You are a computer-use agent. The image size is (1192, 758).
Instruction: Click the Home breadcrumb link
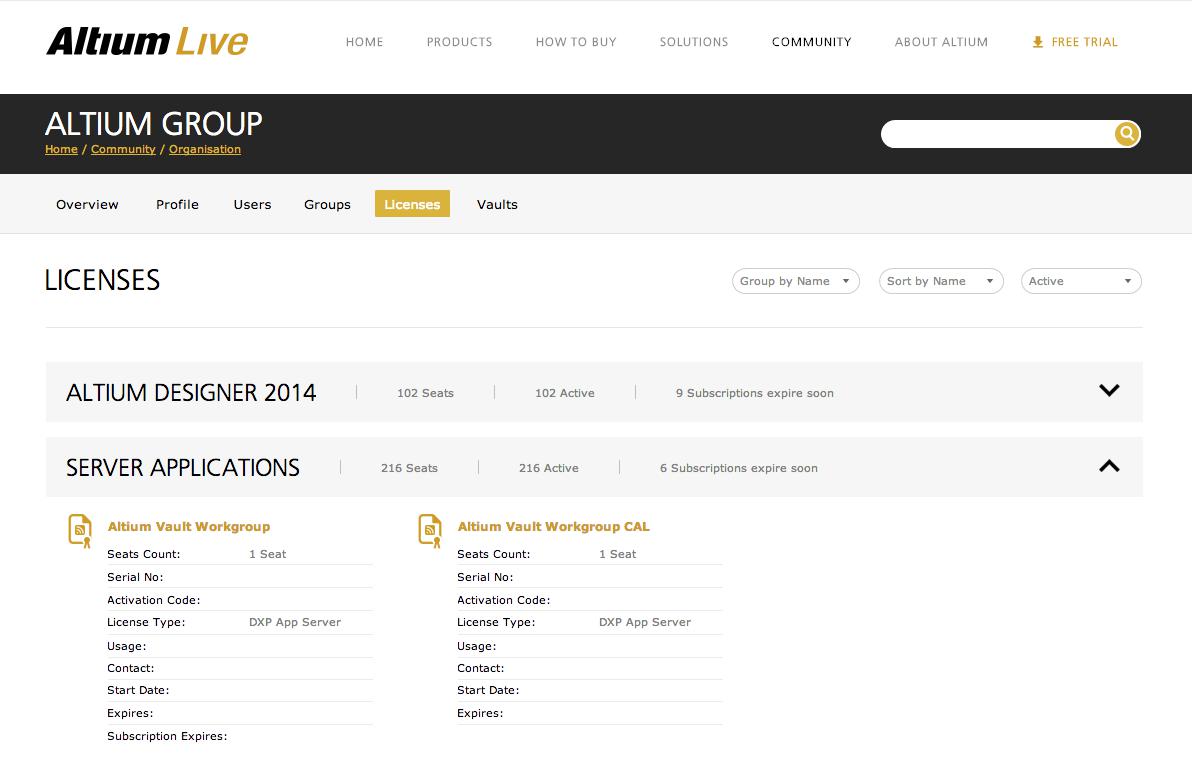coord(61,149)
